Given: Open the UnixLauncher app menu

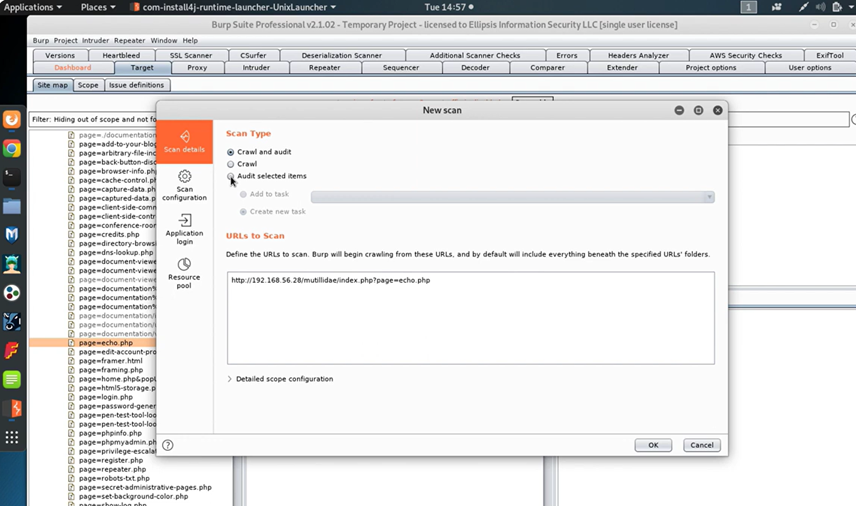Looking at the screenshot, I should coord(234,7).
